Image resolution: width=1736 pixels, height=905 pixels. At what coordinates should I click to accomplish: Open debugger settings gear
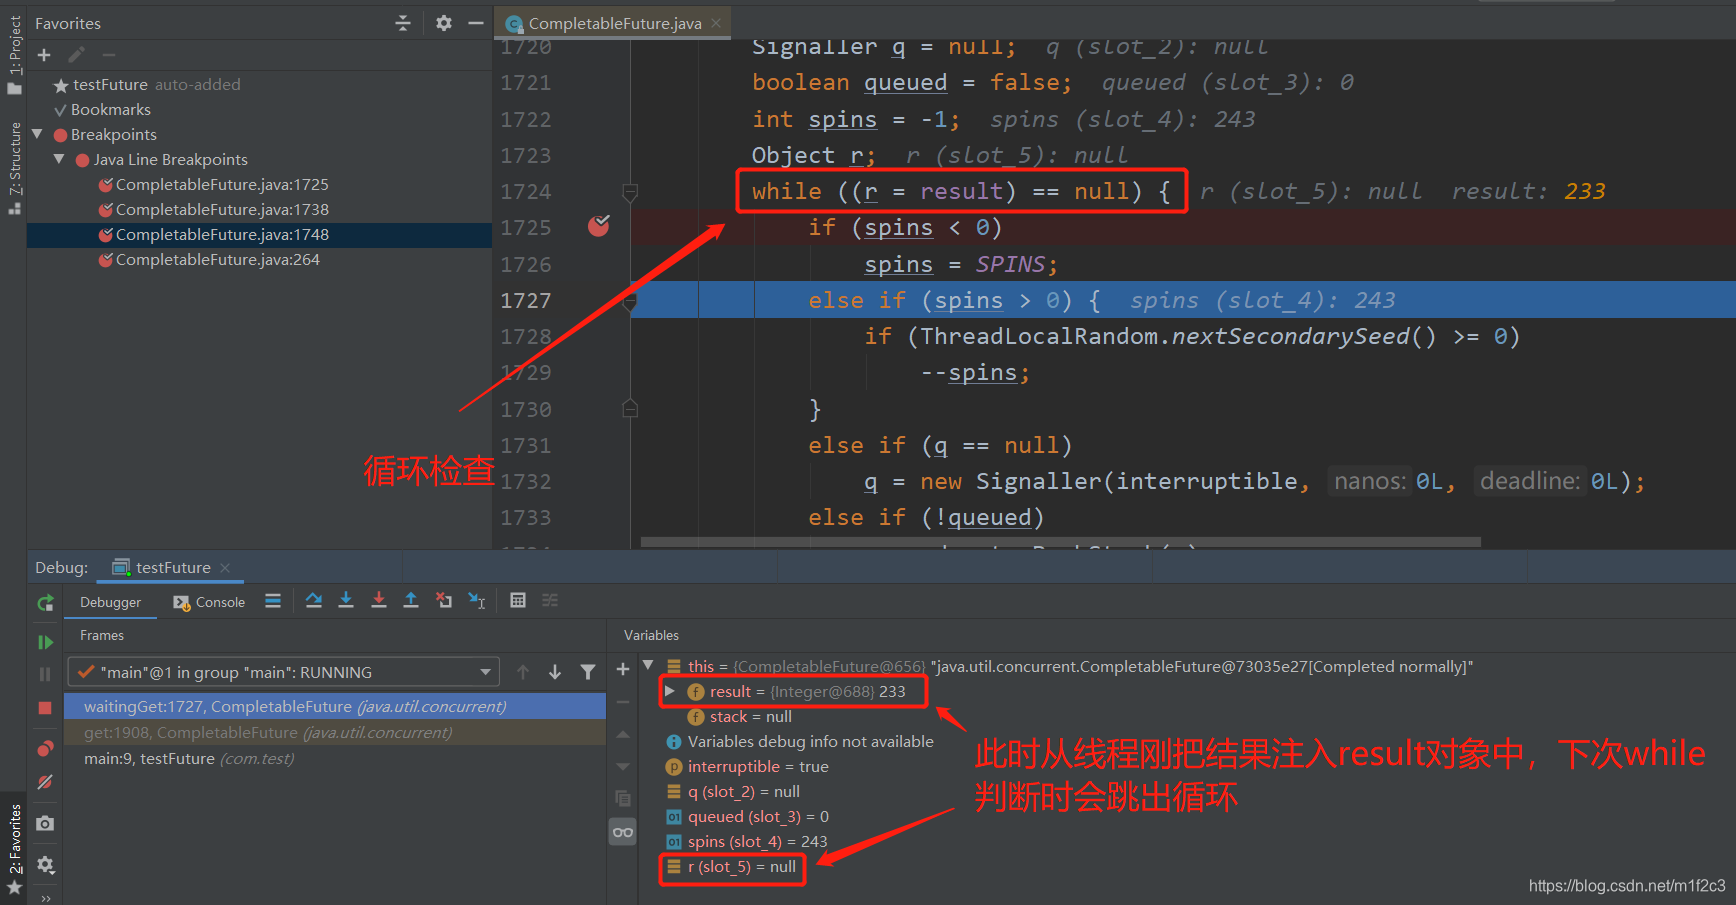(x=45, y=864)
